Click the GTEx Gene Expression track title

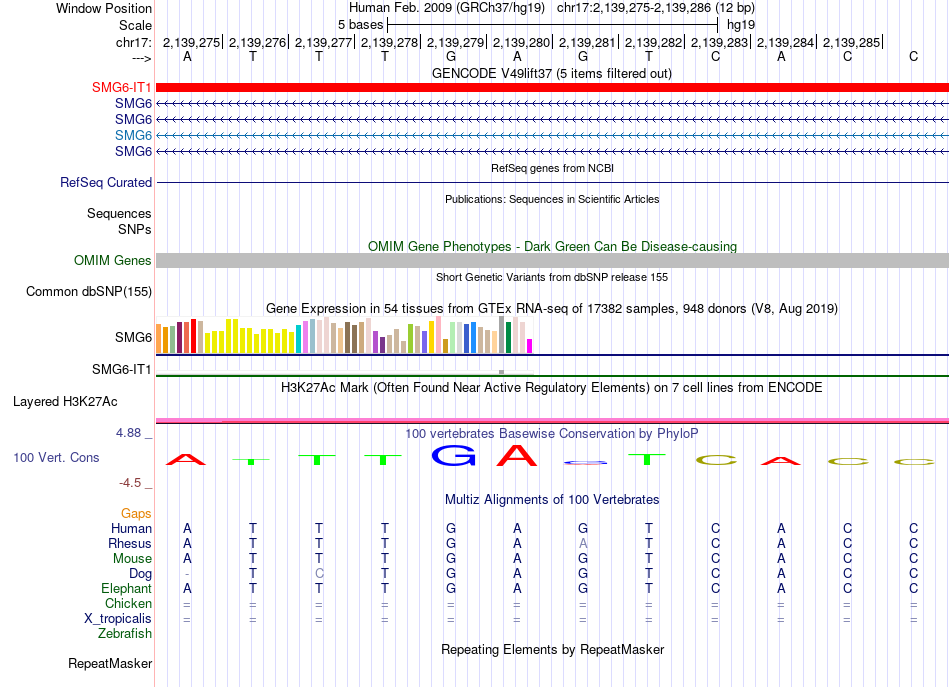[x=552, y=308]
